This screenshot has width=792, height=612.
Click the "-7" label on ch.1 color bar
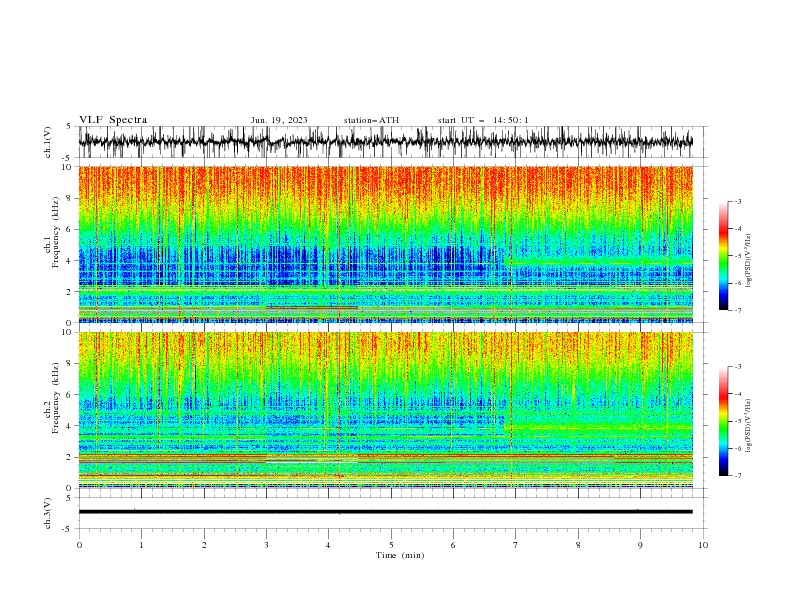[x=738, y=310]
